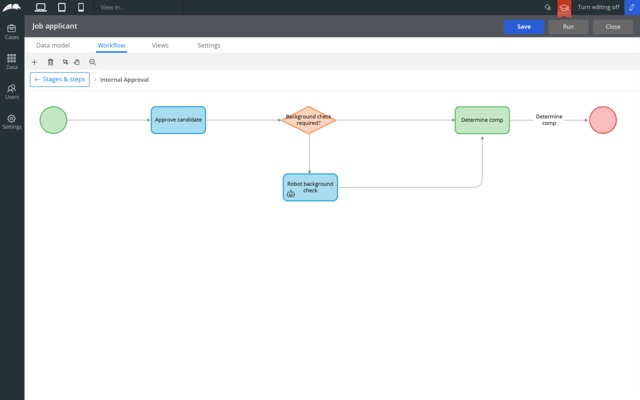Open Settings in the left sidebar
The height and width of the screenshot is (400, 640).
(12, 121)
